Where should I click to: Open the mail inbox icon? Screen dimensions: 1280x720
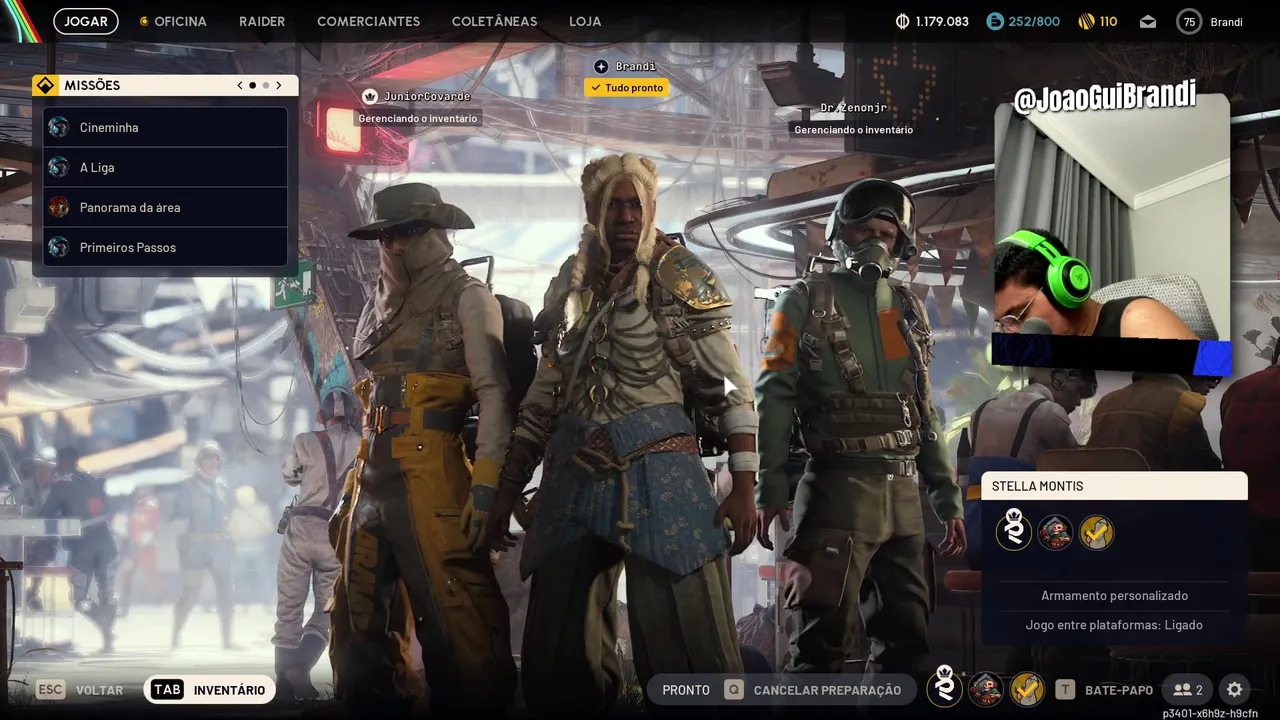click(x=1147, y=21)
